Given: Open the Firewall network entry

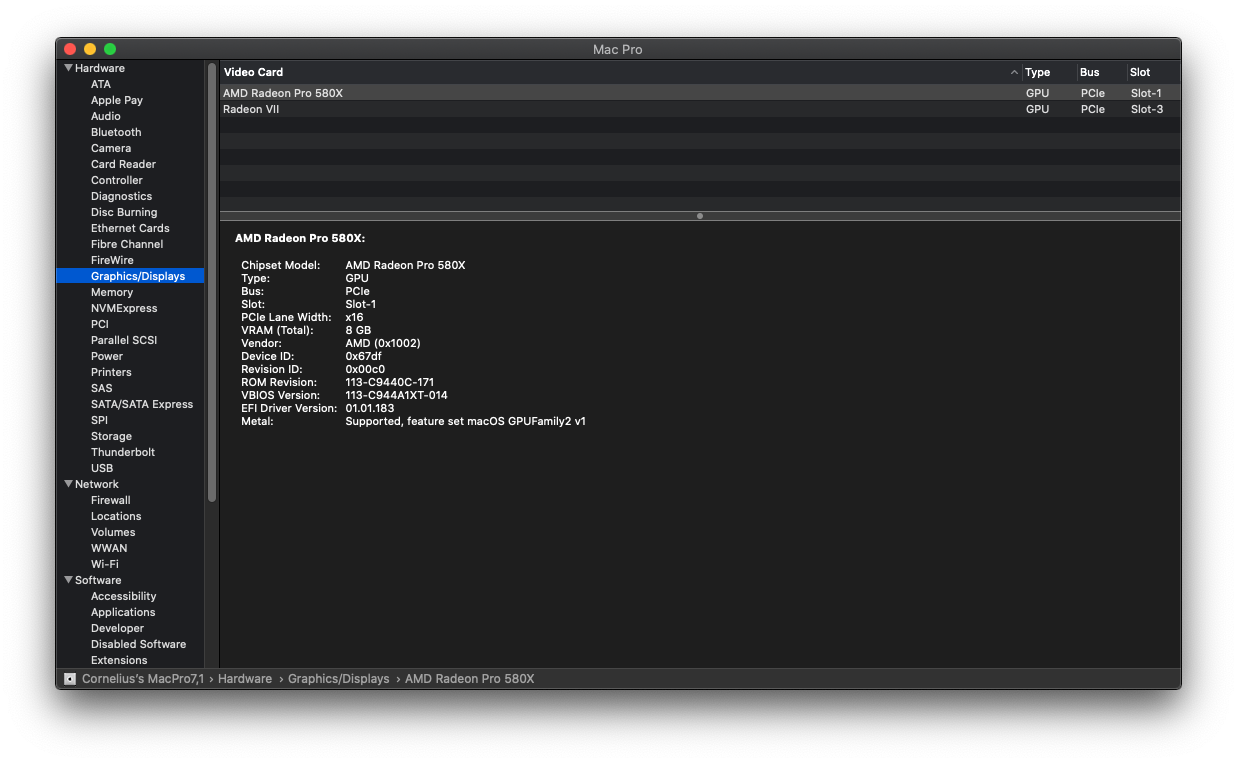Looking at the screenshot, I should pyautogui.click(x=111, y=500).
